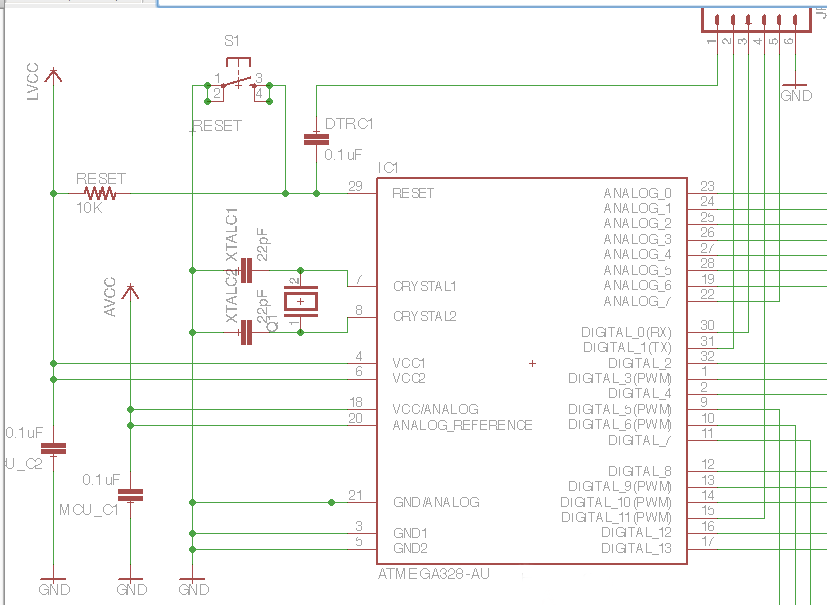The width and height of the screenshot is (827, 605).
Task: Click pin number 18 at VCC/ANALOG
Action: pyautogui.click(x=355, y=402)
